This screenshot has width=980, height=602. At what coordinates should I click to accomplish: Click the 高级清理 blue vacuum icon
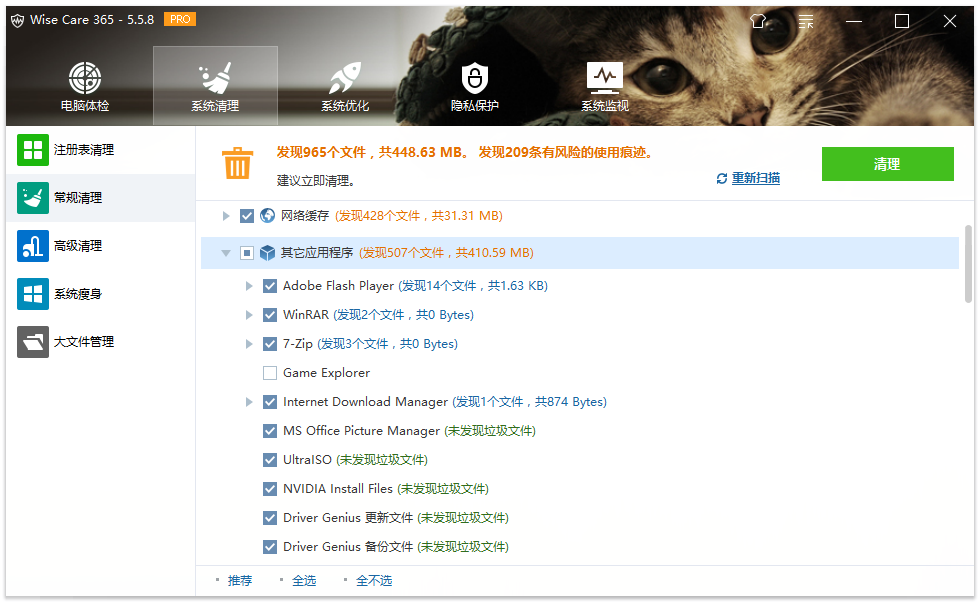coord(32,246)
